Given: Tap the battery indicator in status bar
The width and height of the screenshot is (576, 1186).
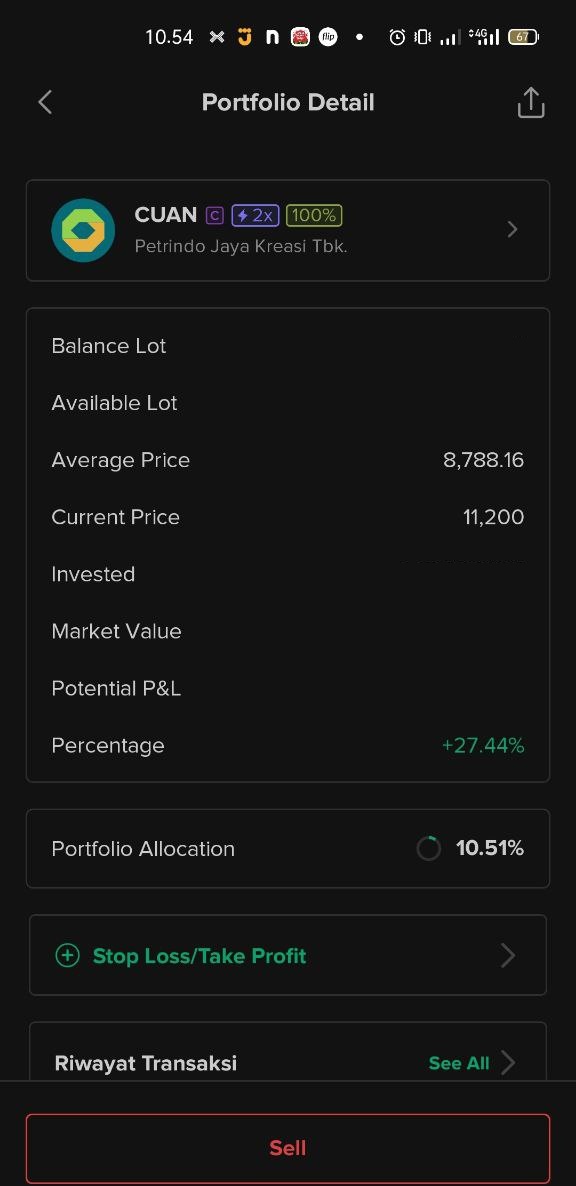Looking at the screenshot, I should (x=523, y=36).
